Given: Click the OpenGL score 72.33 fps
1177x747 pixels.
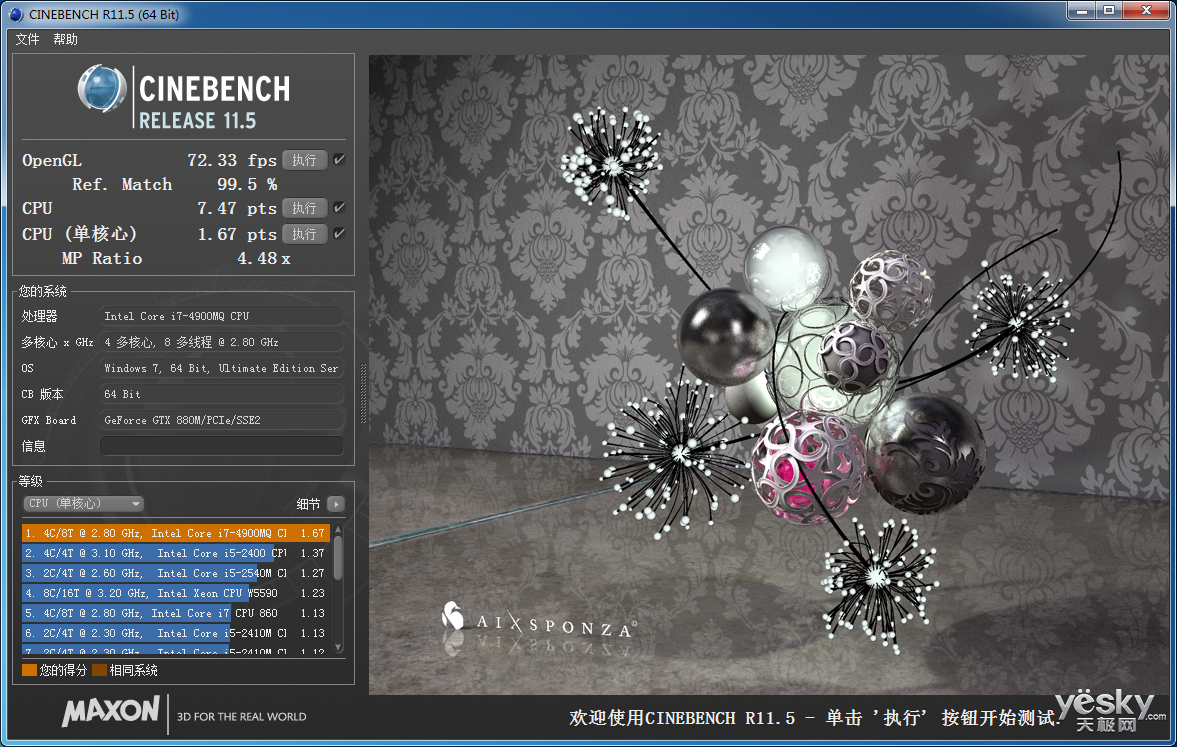Looking at the screenshot, I should (x=232, y=160).
